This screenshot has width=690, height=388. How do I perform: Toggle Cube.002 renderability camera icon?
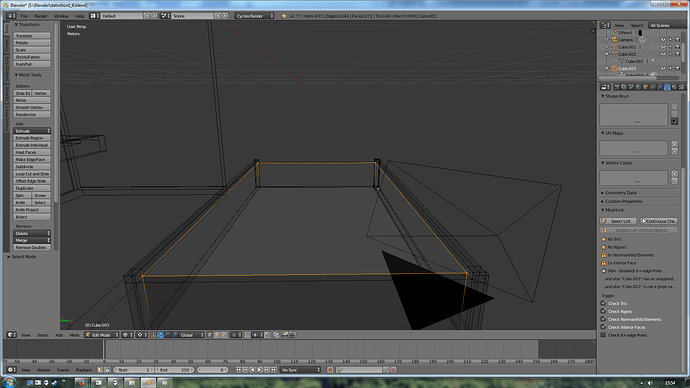(677, 54)
